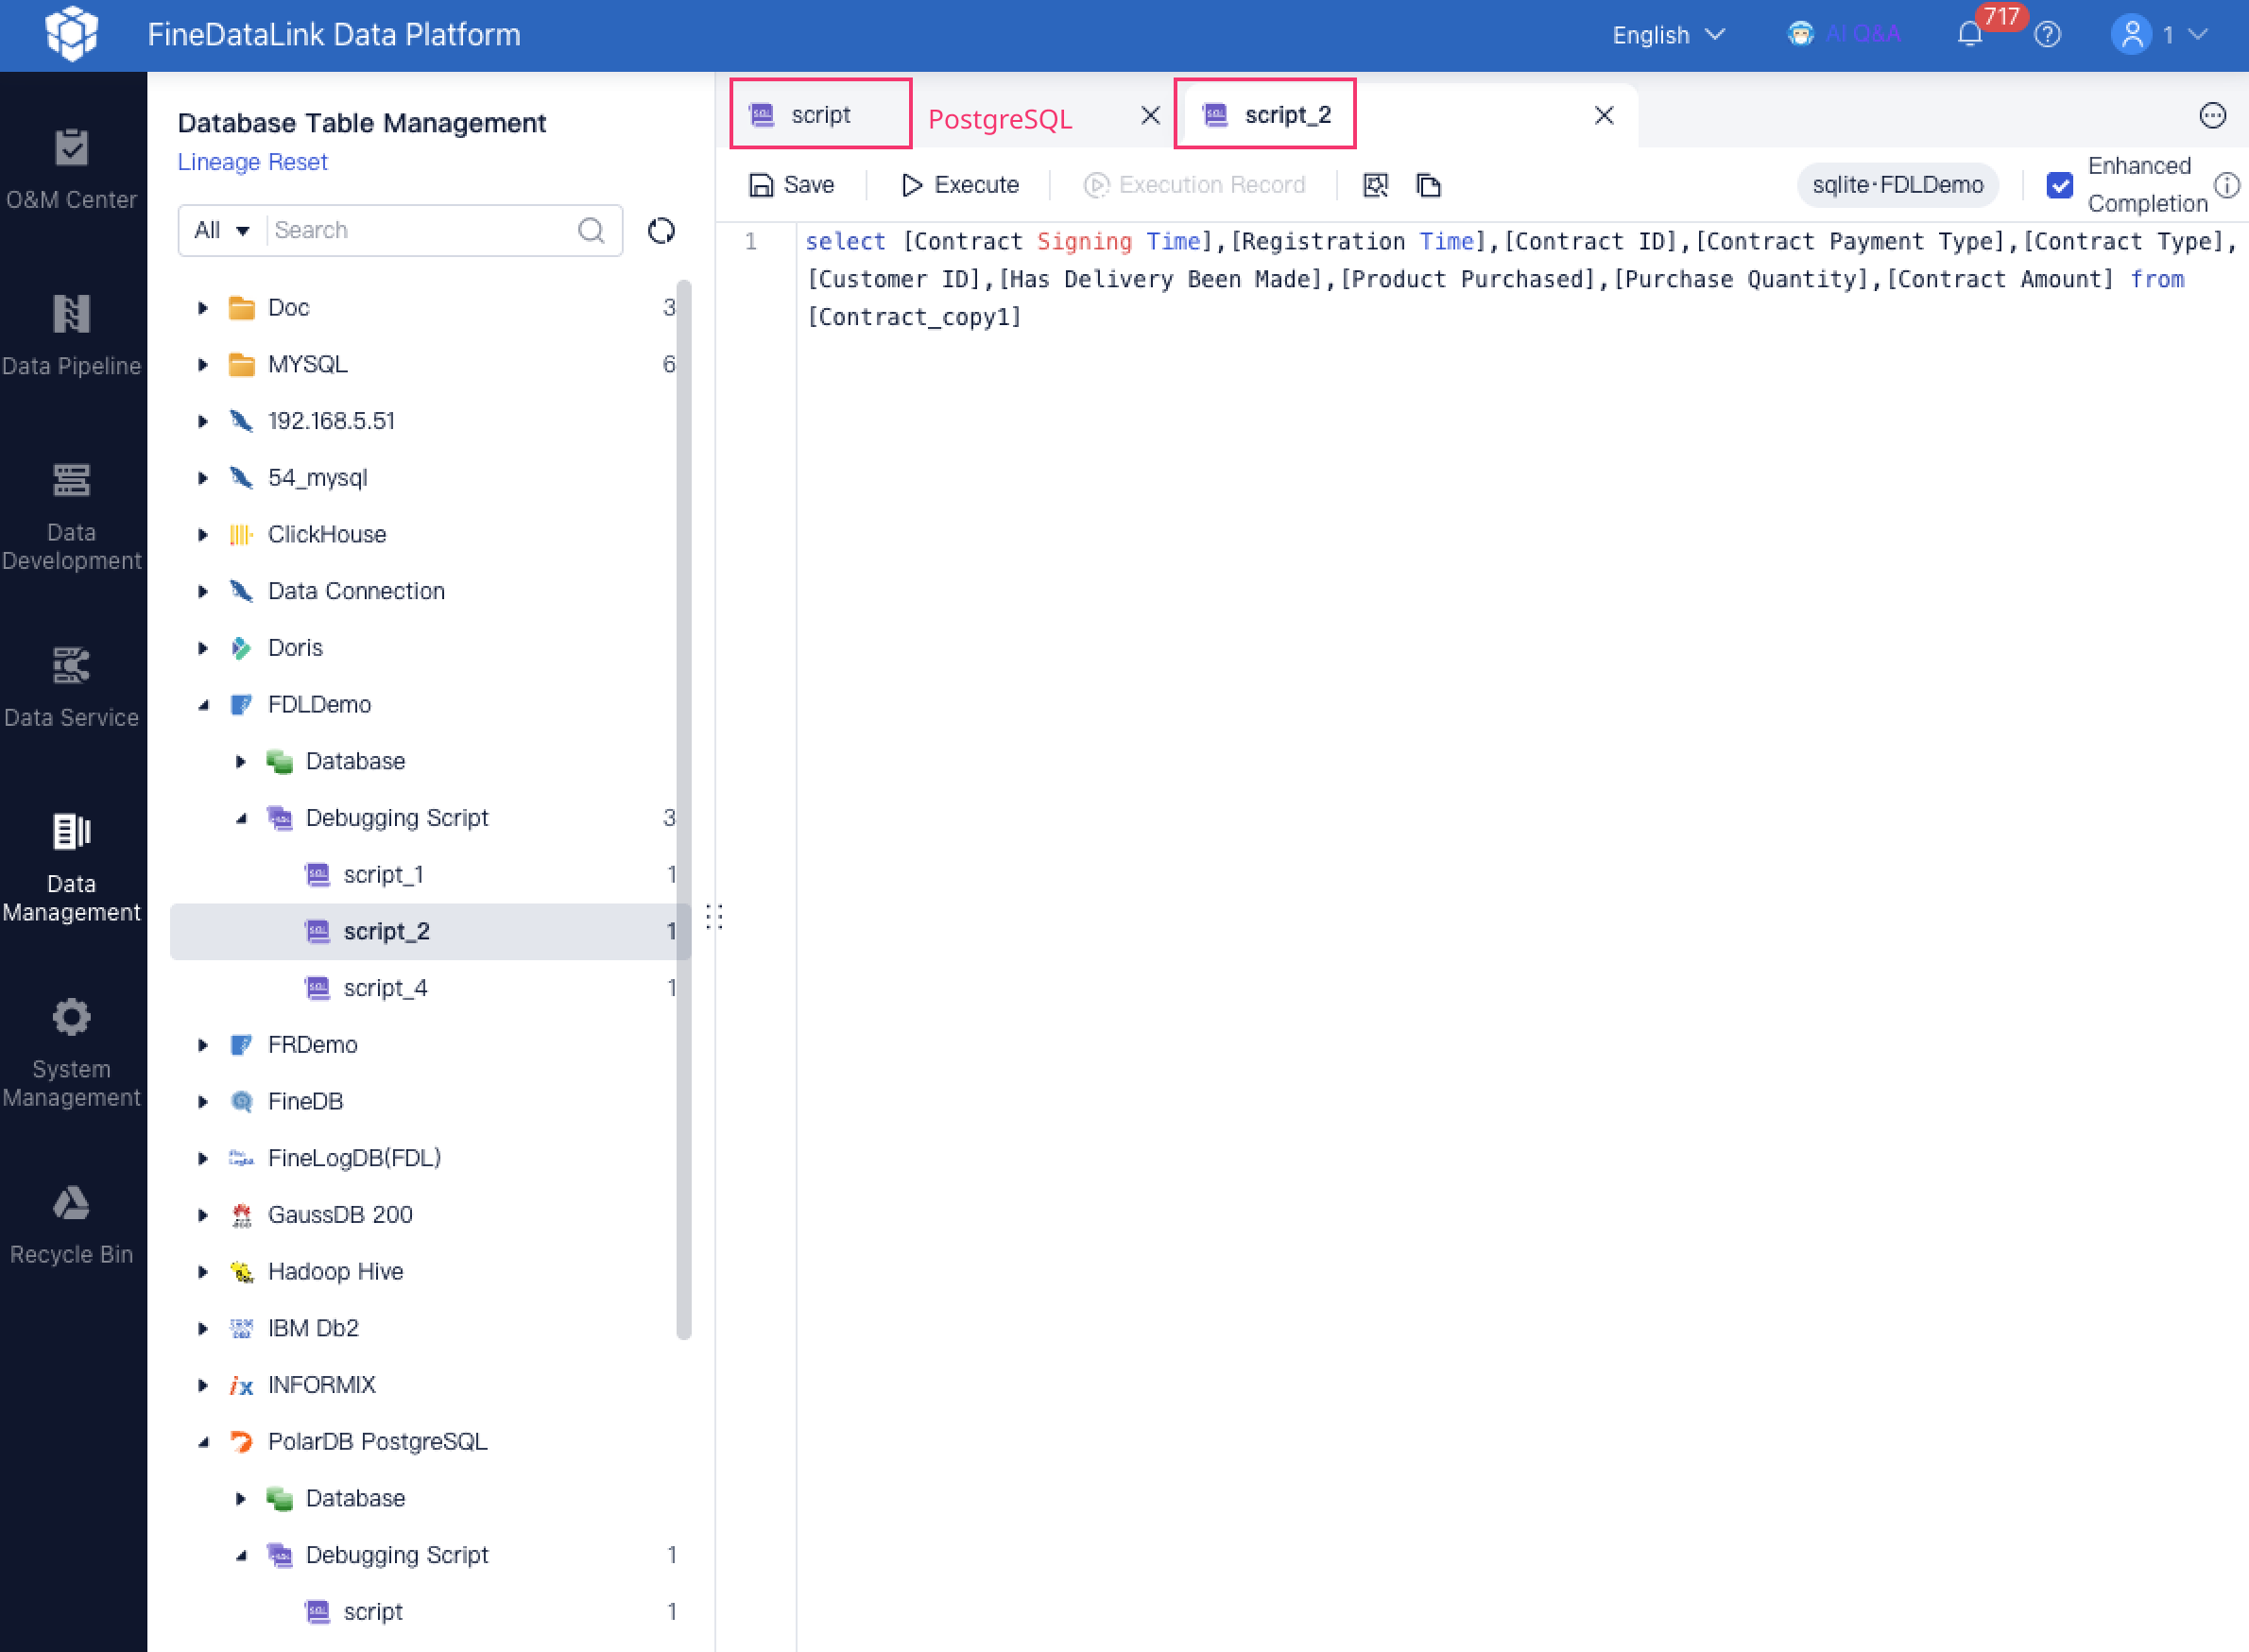The image size is (2249, 1652).
Task: Expand the Doc folder
Action: [203, 308]
